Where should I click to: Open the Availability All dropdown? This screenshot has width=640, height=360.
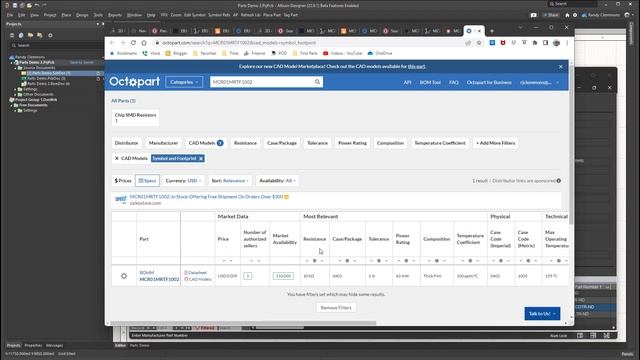tap(277, 180)
